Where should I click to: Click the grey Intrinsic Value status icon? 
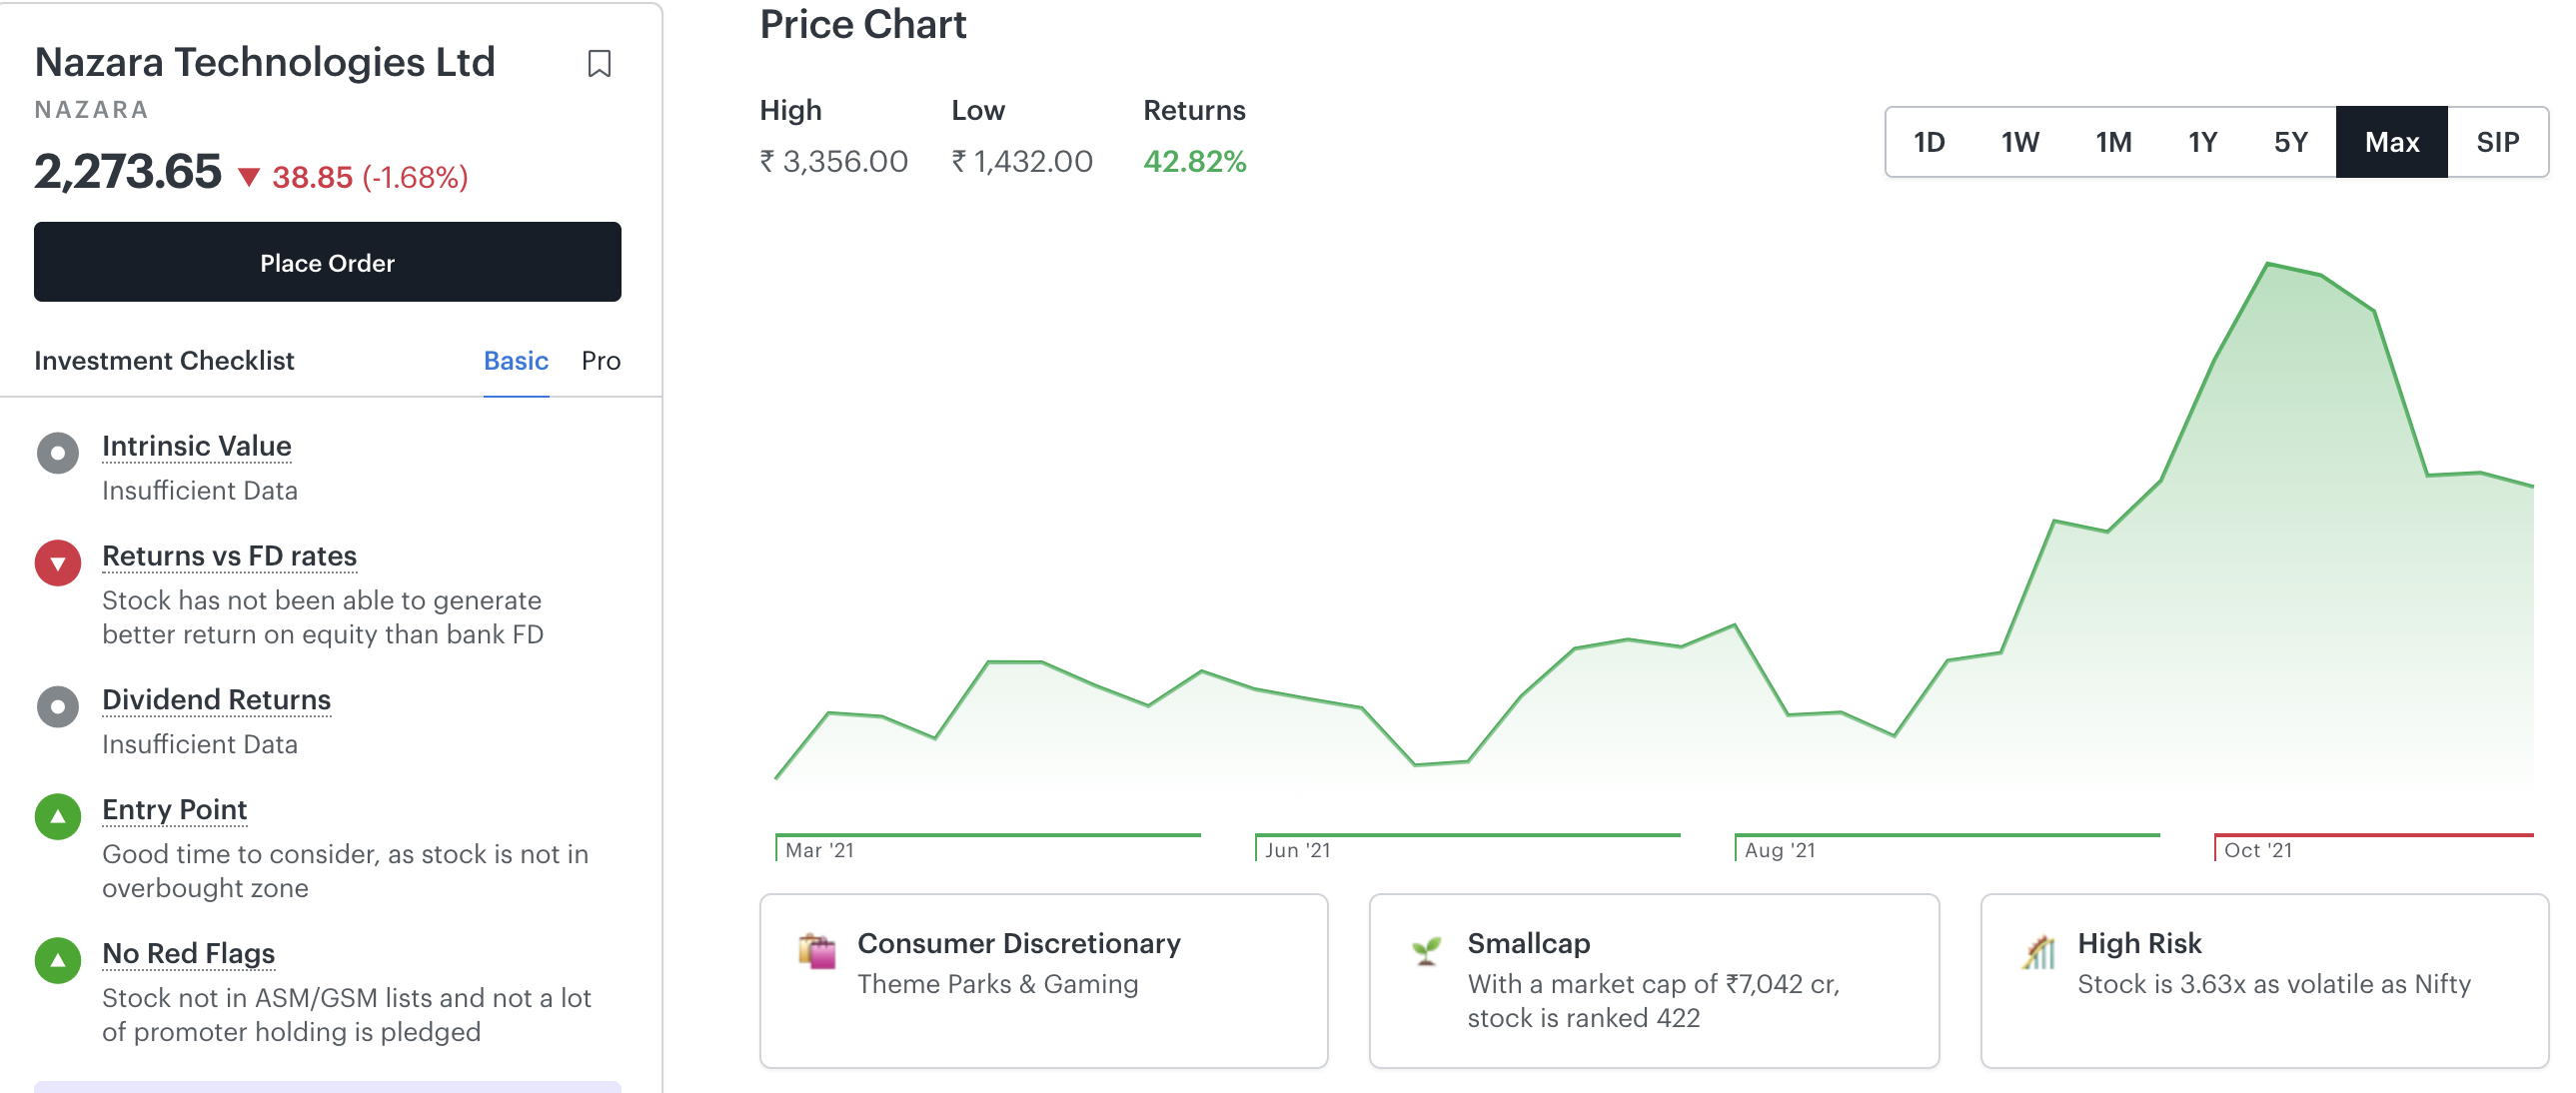coord(58,453)
